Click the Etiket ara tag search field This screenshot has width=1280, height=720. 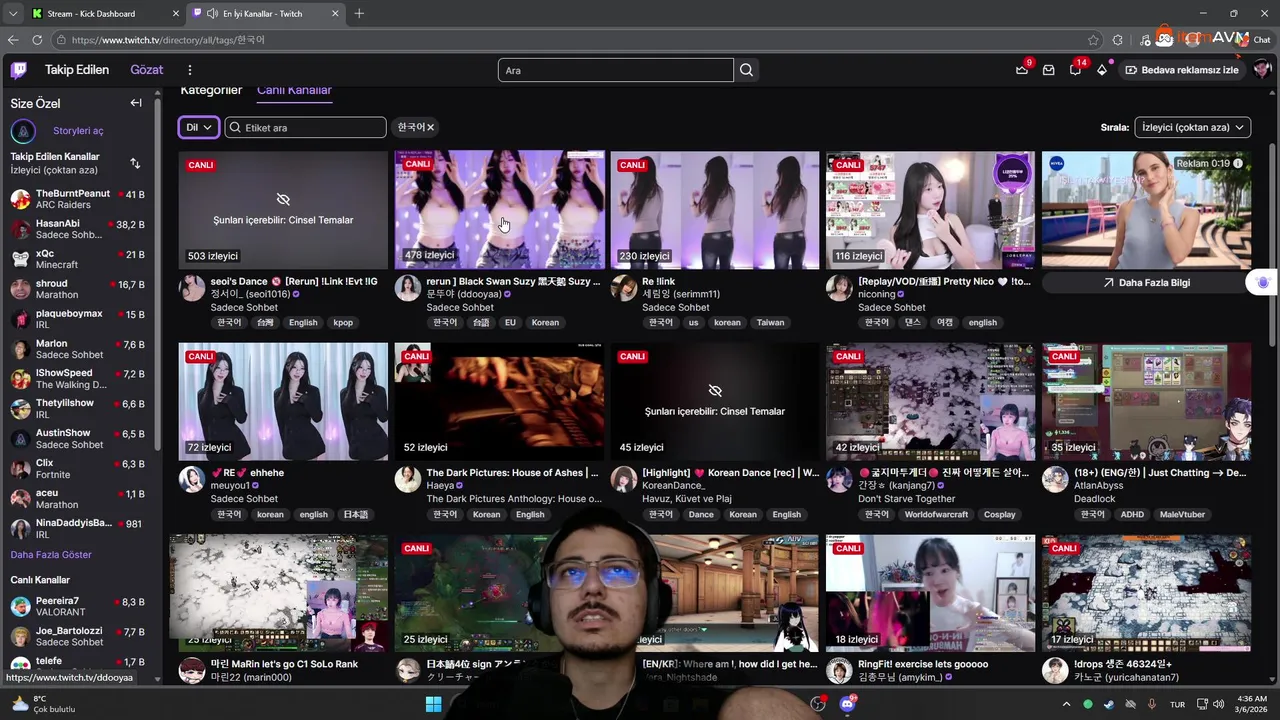(305, 127)
